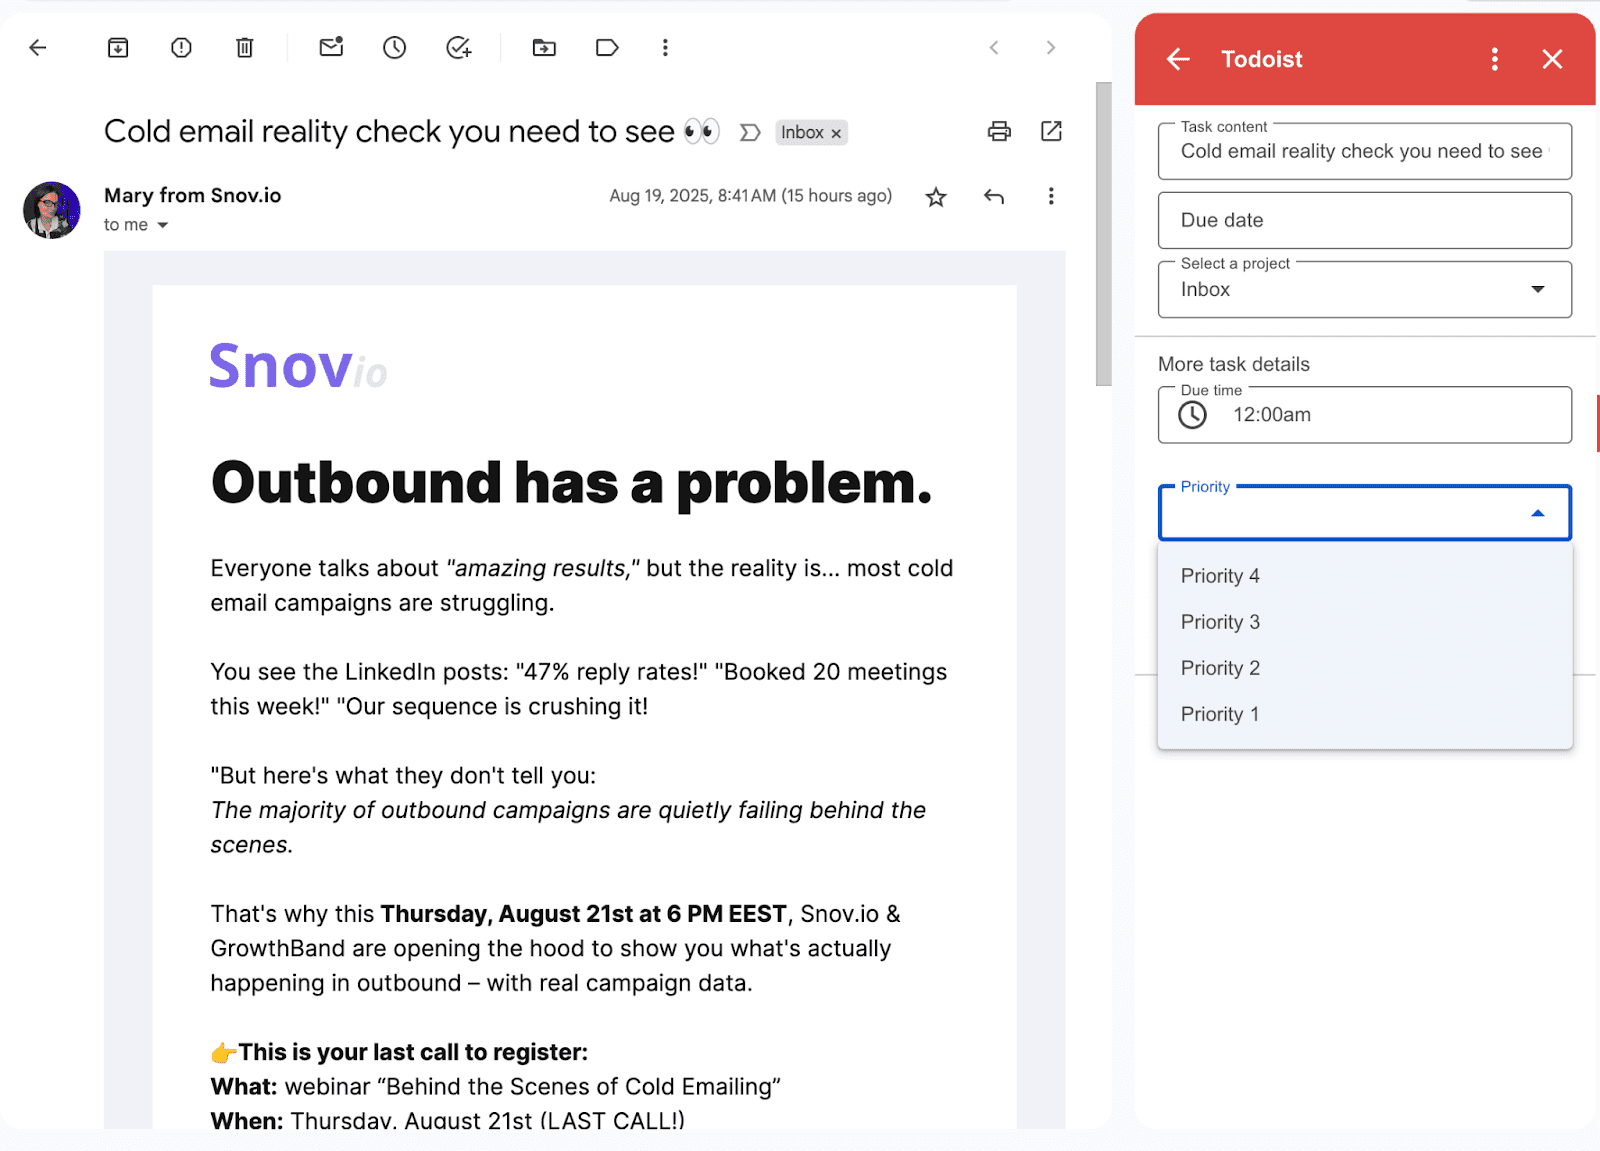Choose Priority 3 from the list
This screenshot has width=1600, height=1151.
coord(1220,622)
